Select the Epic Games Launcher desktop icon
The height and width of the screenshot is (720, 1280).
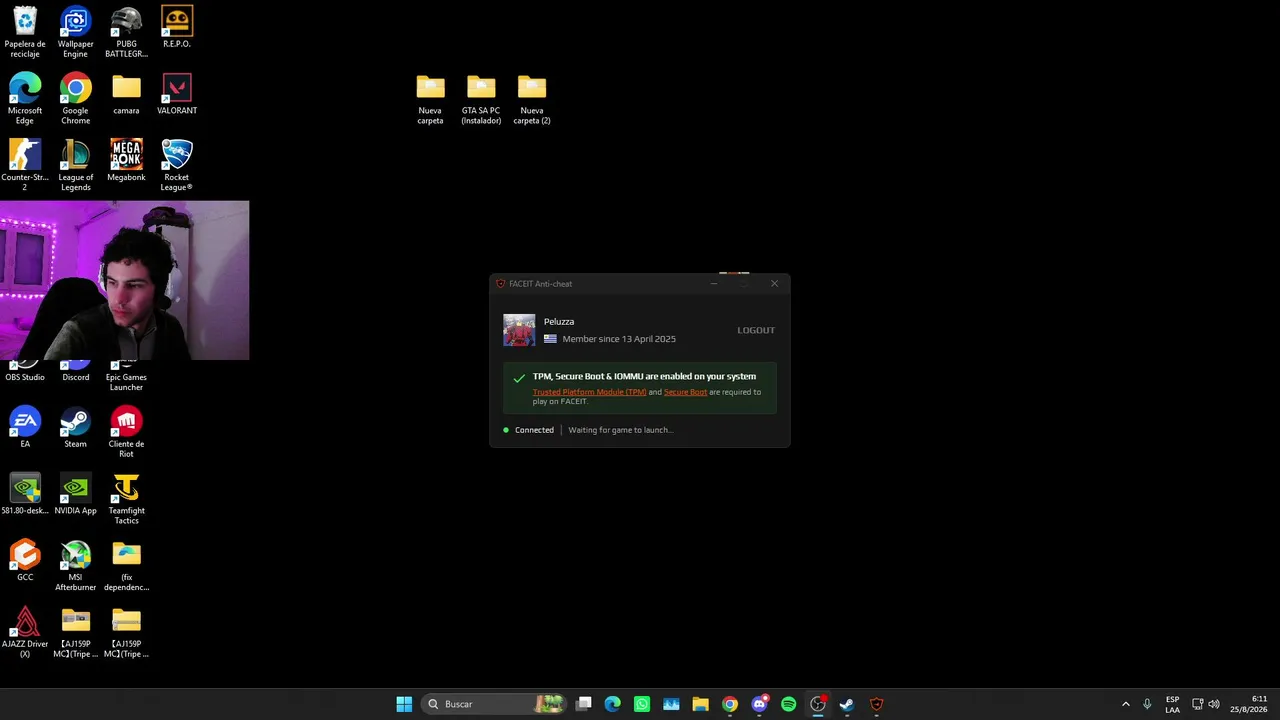pyautogui.click(x=126, y=376)
